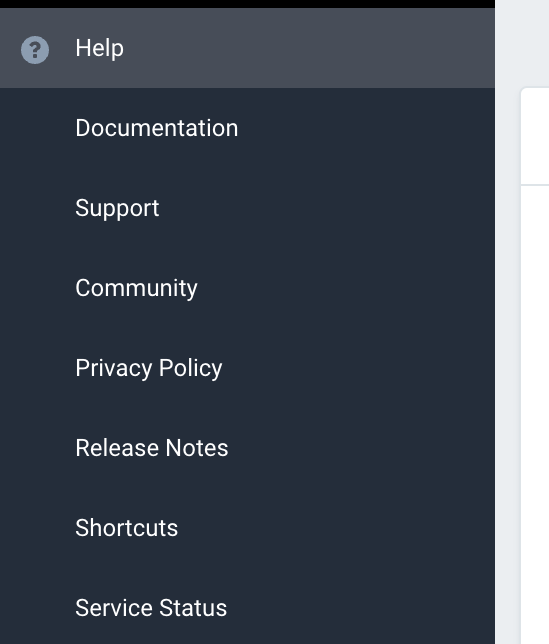549x644 pixels.
Task: Click the word Policy in Privacy Policy
Action: (x=191, y=368)
